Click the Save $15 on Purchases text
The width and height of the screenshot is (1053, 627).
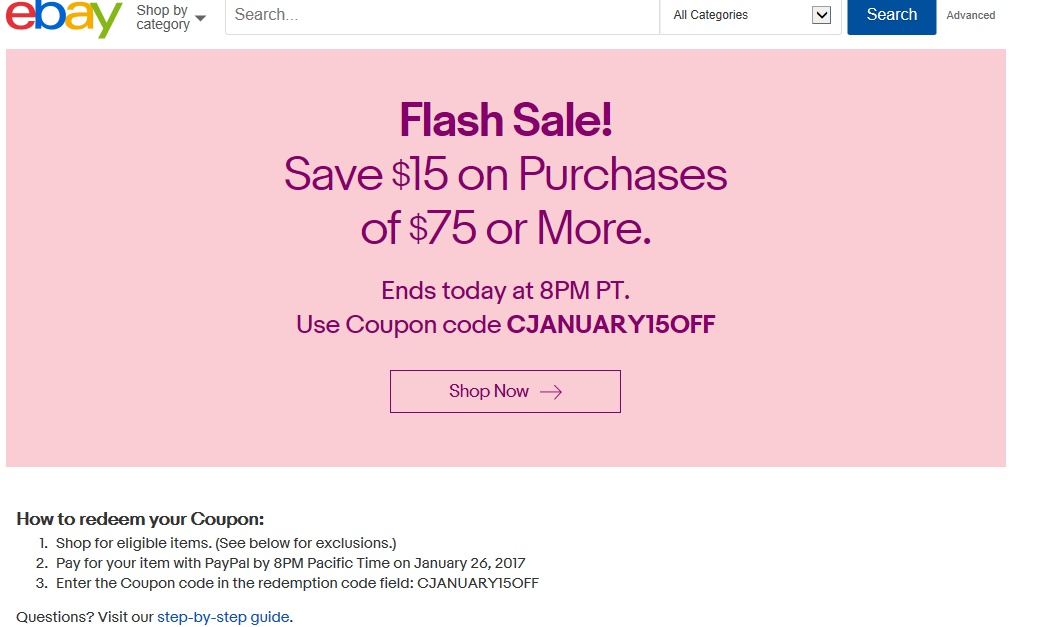505,174
